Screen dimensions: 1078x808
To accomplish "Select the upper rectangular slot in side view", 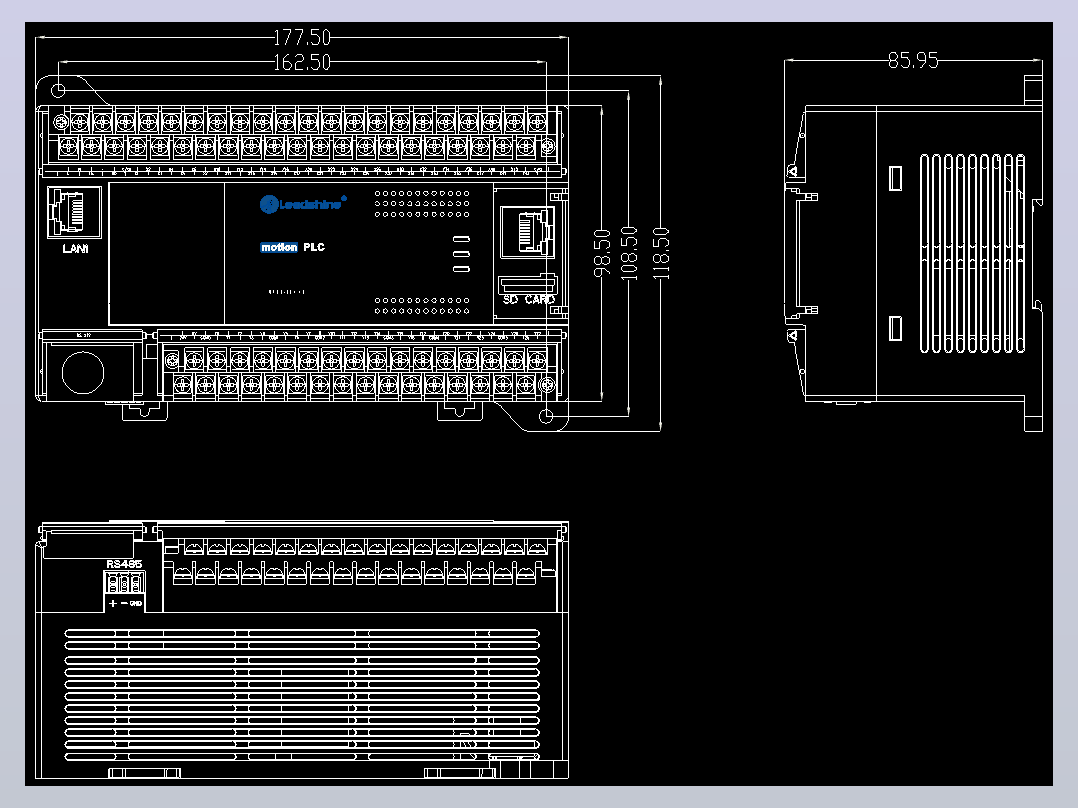I will [x=895, y=178].
